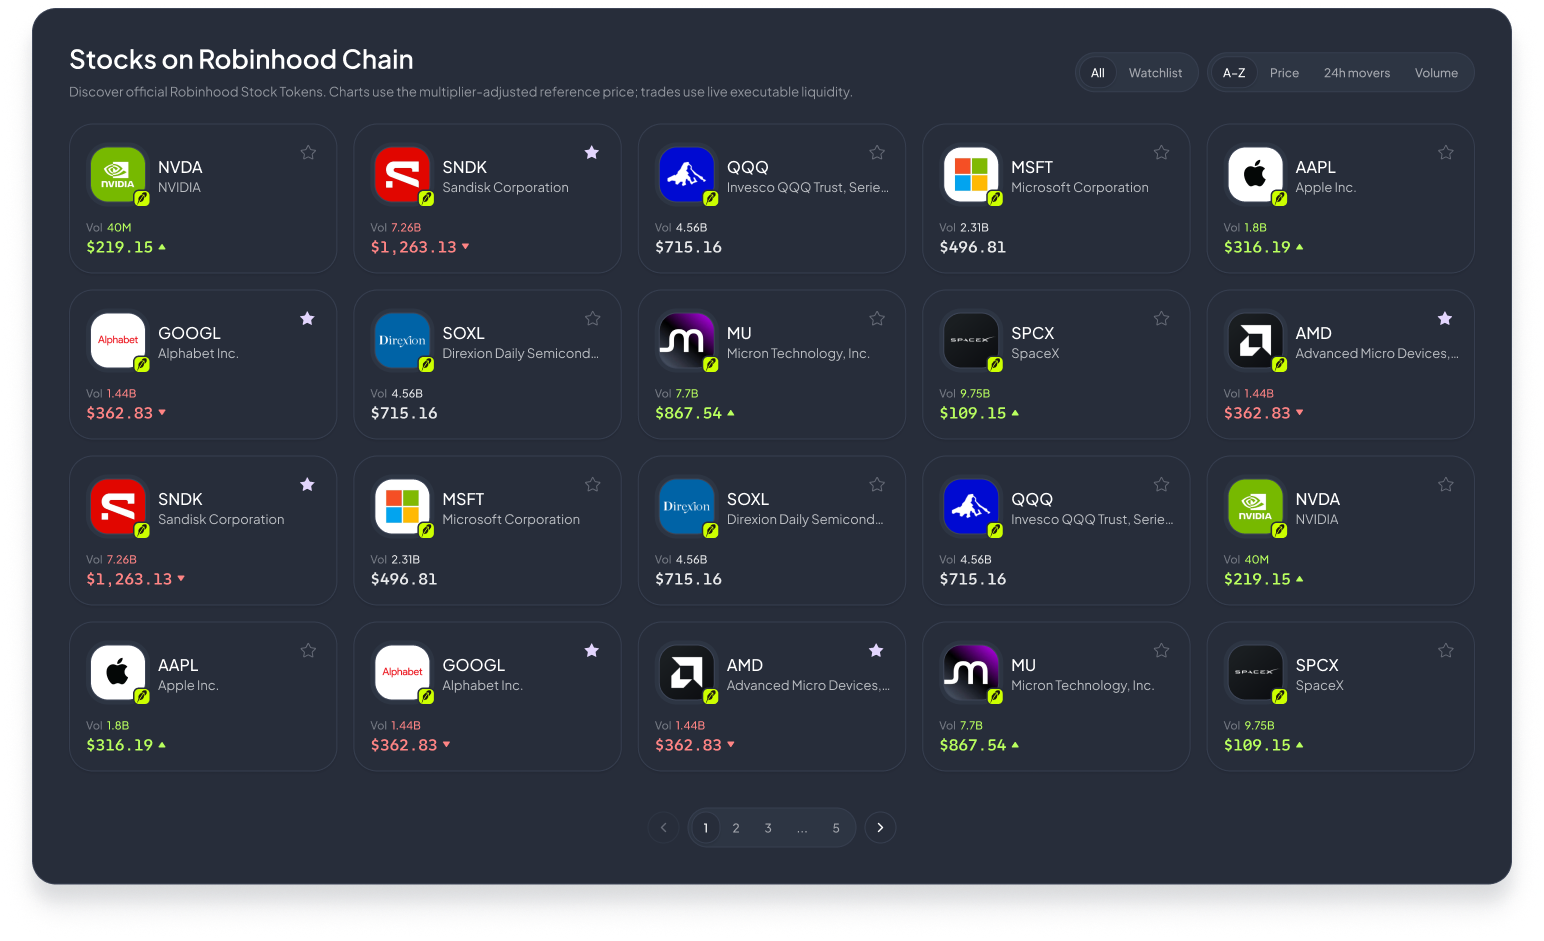The image size is (1544, 941).
Task: Open the Alphabet logo in the bottom row
Action: click(x=402, y=673)
